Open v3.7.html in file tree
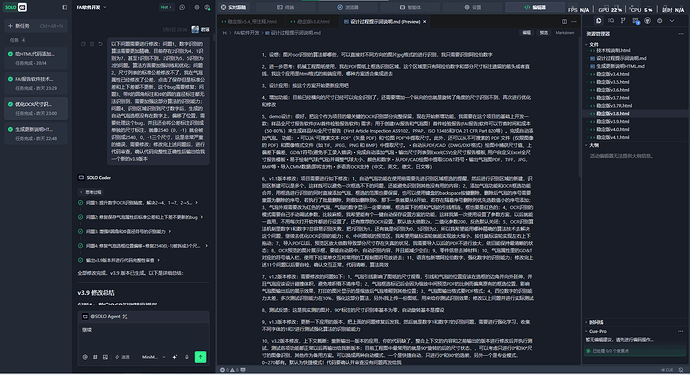Viewport: 690px width, 375px height. pyautogui.click(x=612, y=98)
